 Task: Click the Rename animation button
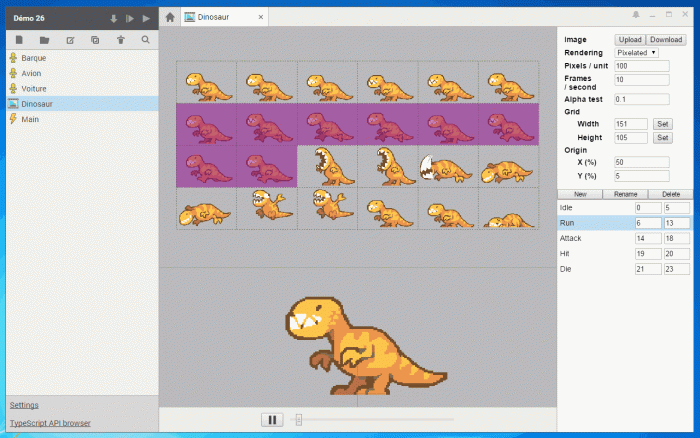click(625, 194)
